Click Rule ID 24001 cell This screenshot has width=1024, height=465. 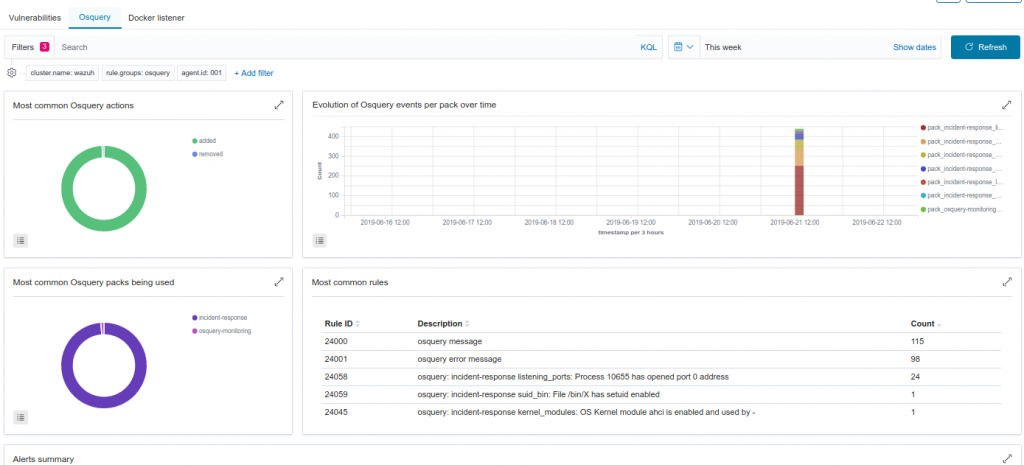click(334, 359)
